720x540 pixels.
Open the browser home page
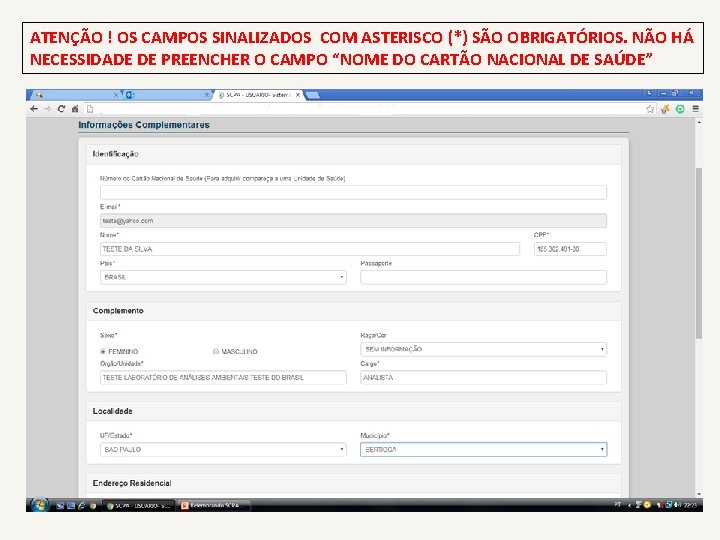[x=75, y=109]
